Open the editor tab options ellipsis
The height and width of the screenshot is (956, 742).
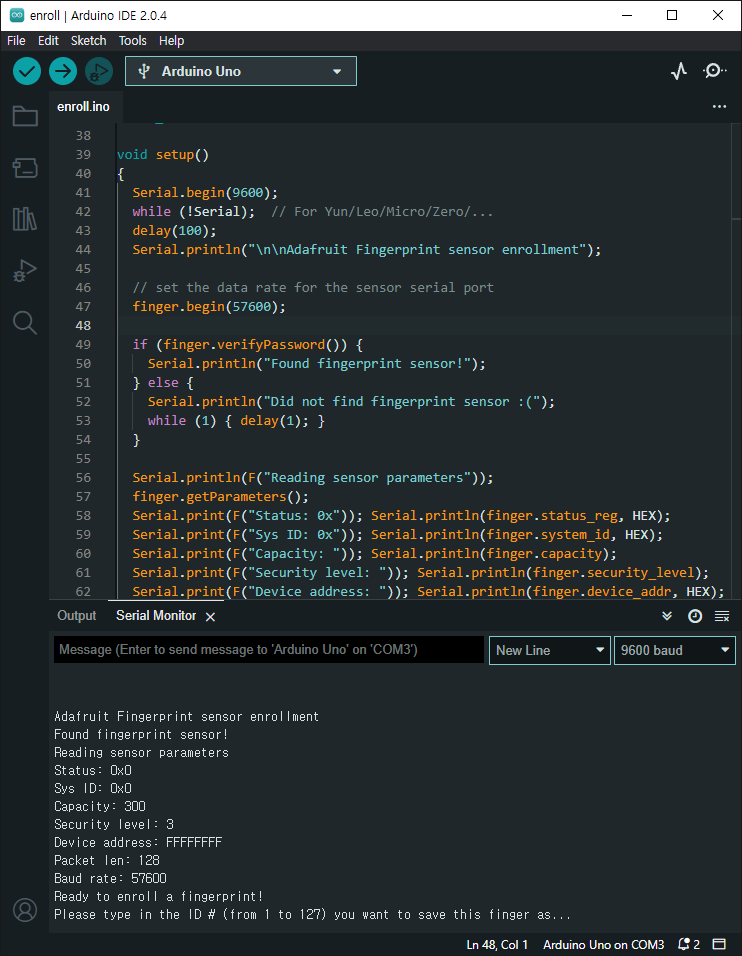point(719,106)
